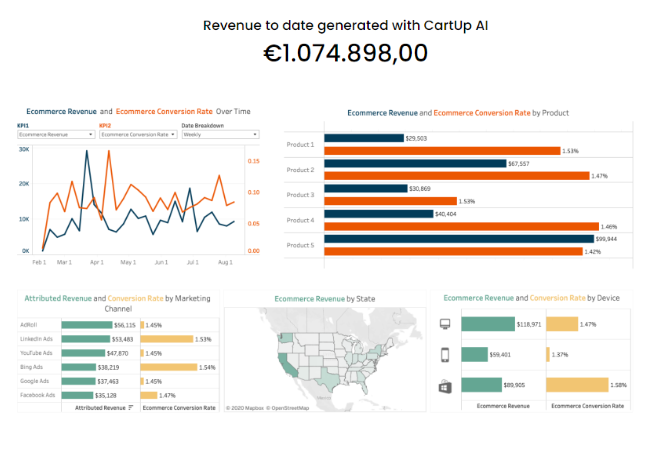Click the Attributed Revenue column header

pos(100,408)
